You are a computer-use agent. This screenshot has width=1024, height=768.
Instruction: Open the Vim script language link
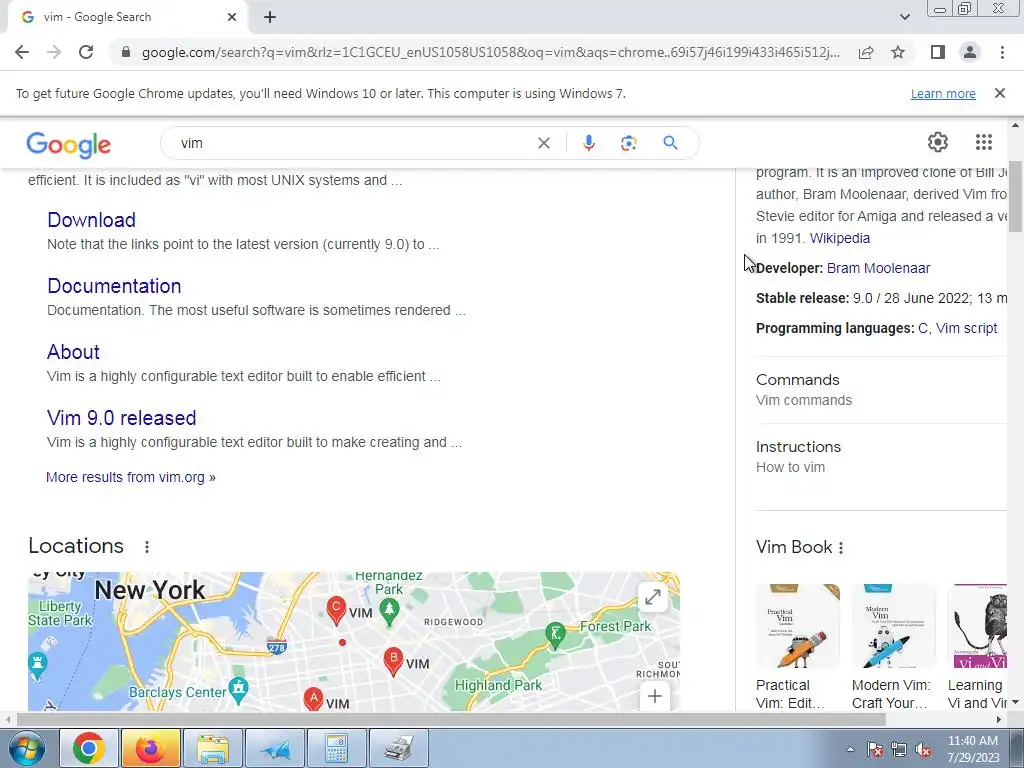(966, 328)
